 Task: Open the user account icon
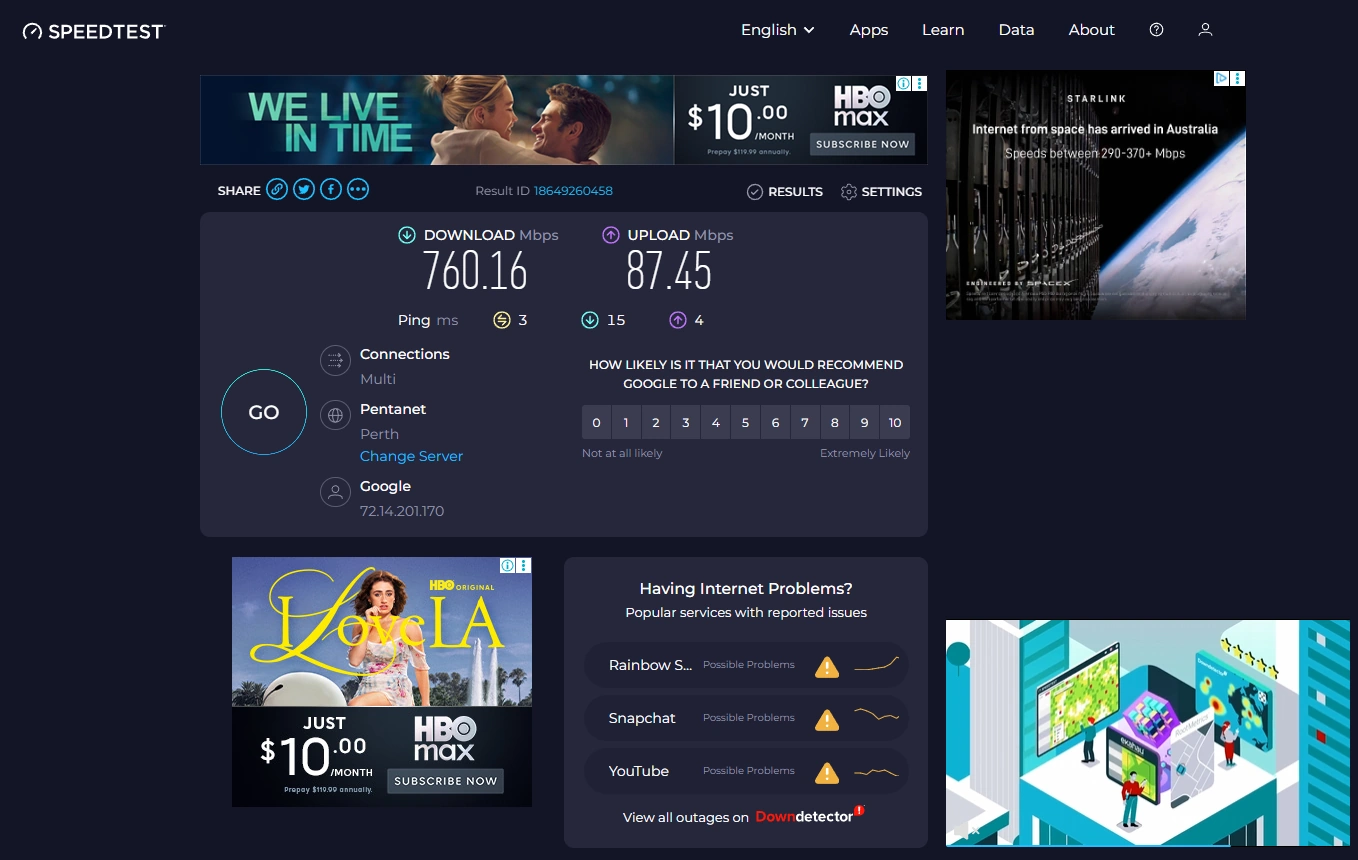point(1205,30)
